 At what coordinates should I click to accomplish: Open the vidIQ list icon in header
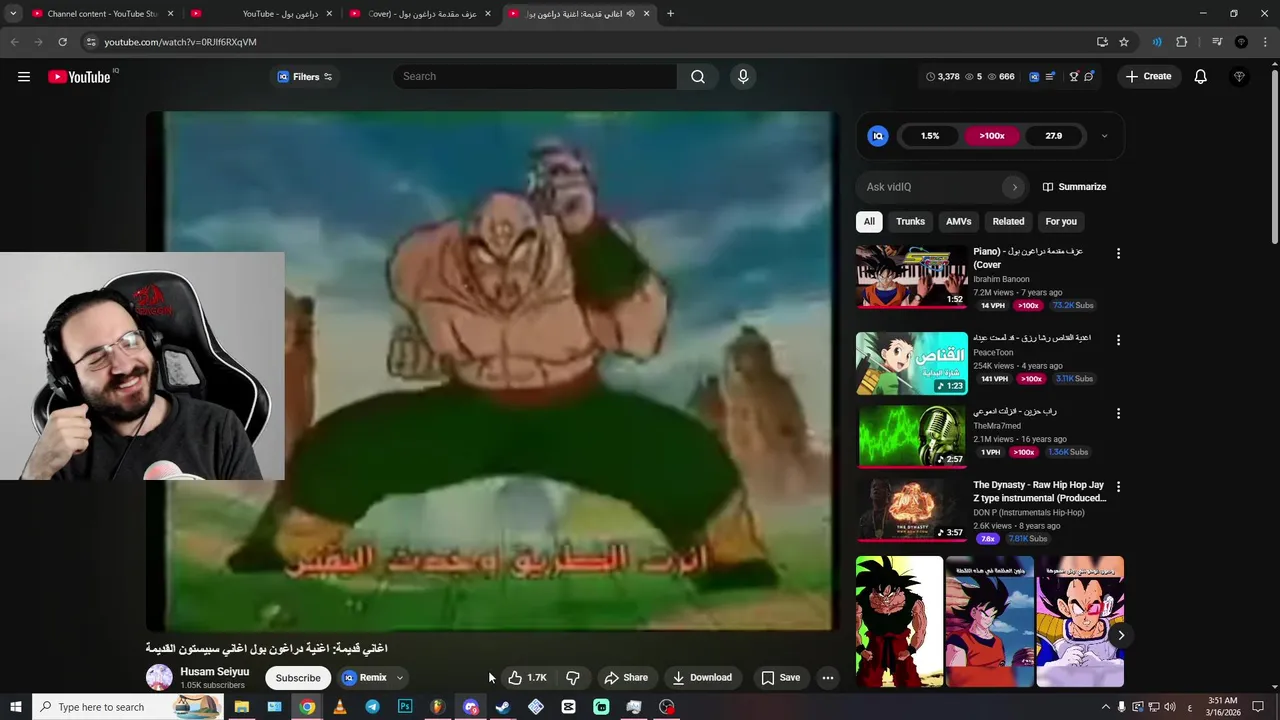1050,76
